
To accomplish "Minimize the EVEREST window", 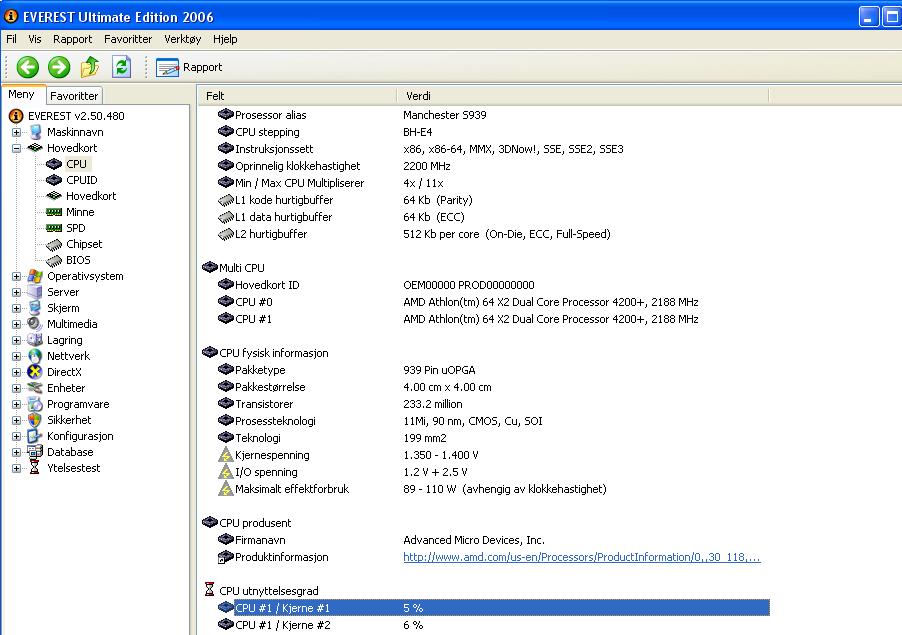I will click(x=869, y=17).
